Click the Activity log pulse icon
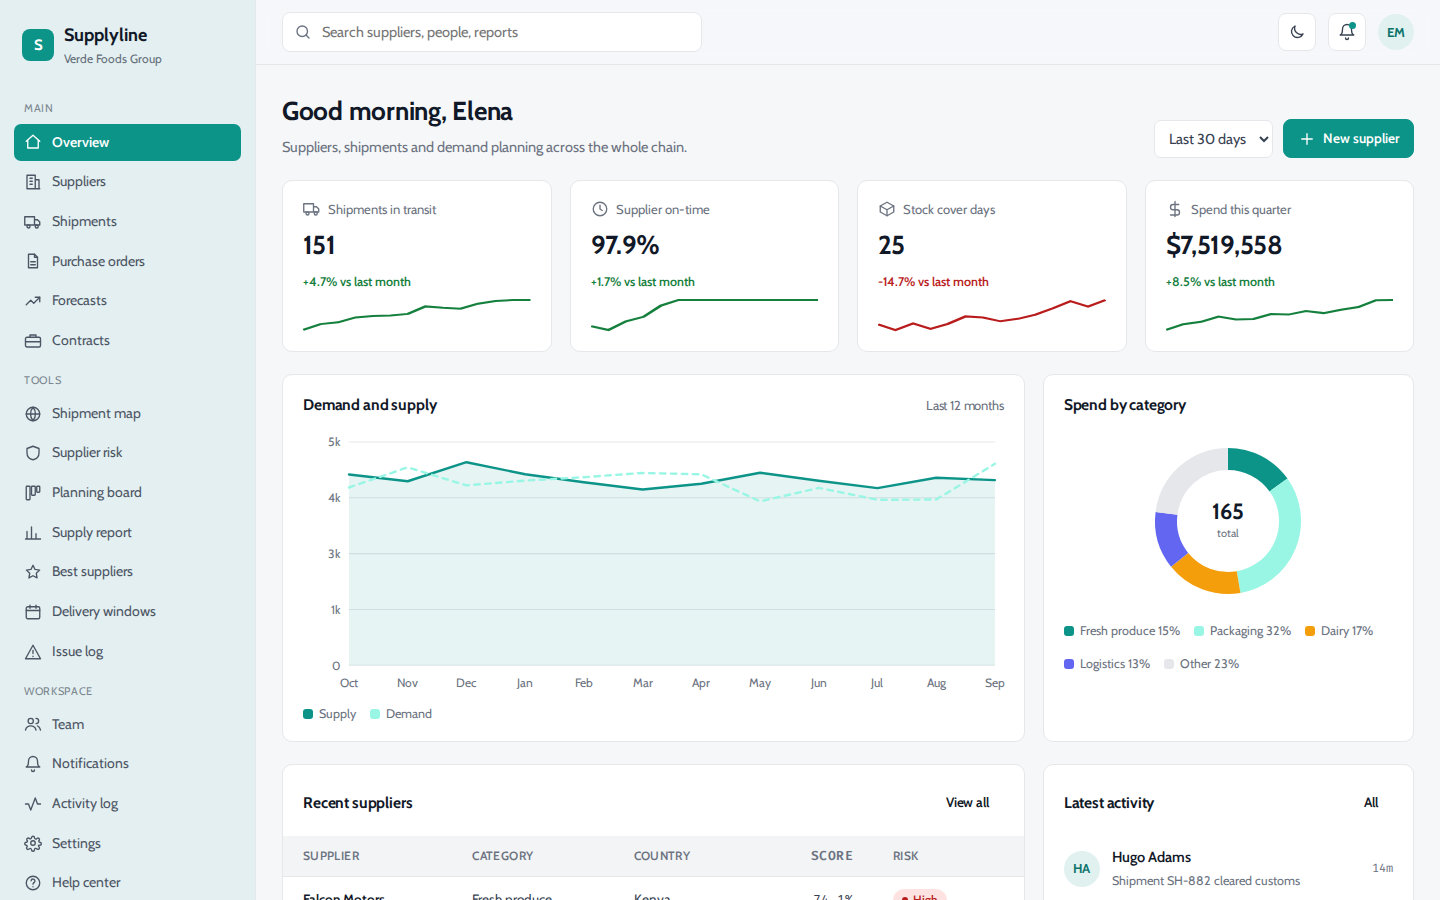Image resolution: width=1440 pixels, height=900 pixels. [33, 804]
